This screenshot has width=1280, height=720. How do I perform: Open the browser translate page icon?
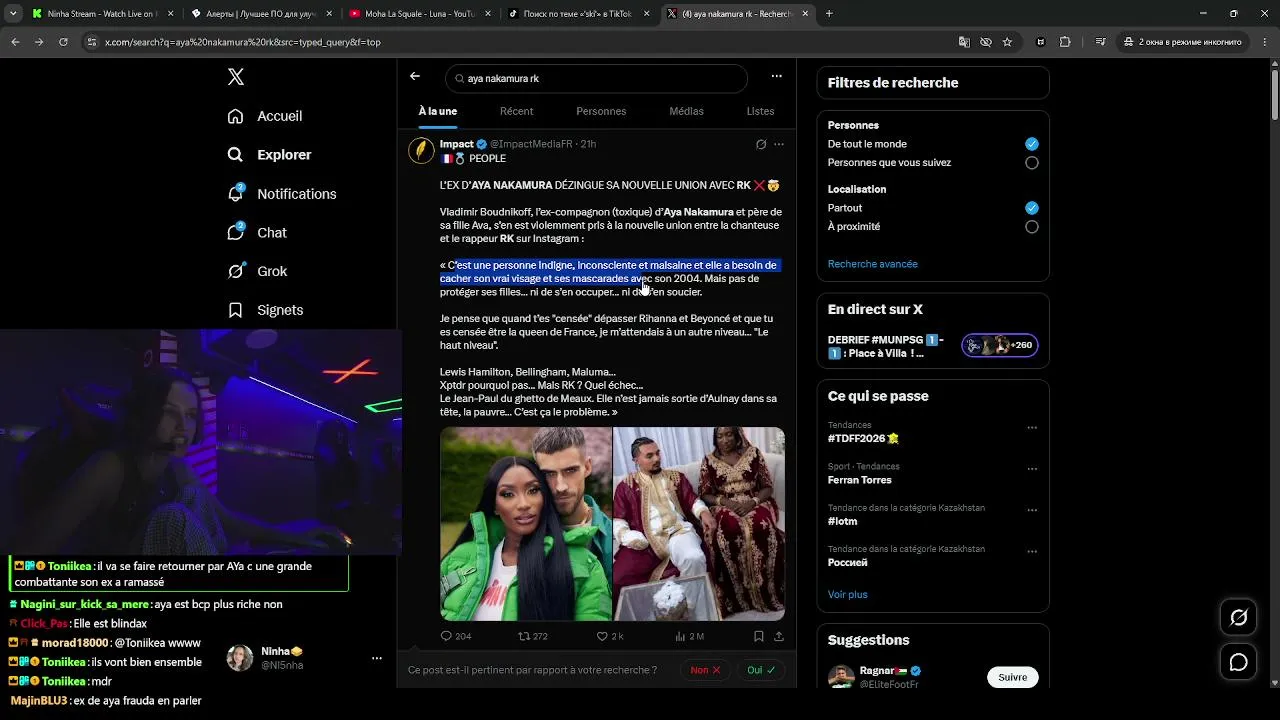[x=964, y=42]
